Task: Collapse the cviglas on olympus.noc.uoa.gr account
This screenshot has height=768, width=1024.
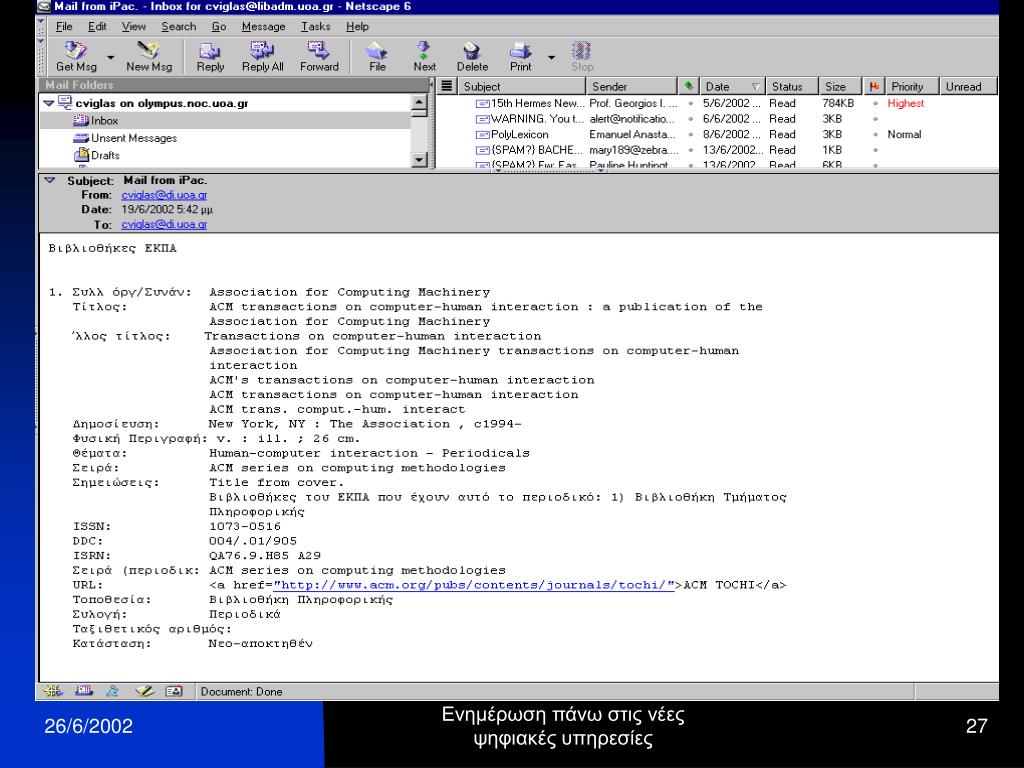Action: (x=49, y=103)
